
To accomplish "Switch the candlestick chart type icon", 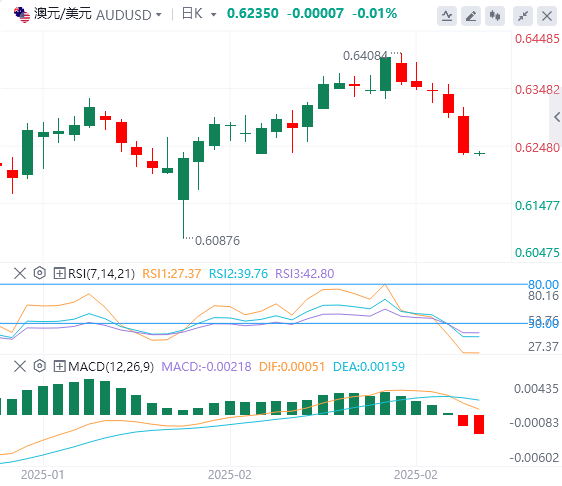I will point(495,16).
